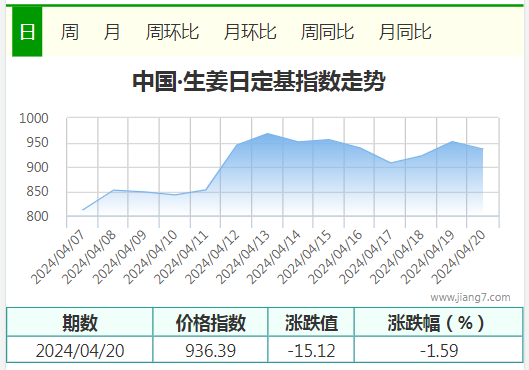Click the 期数 column header
The image size is (529, 370).
(80, 322)
